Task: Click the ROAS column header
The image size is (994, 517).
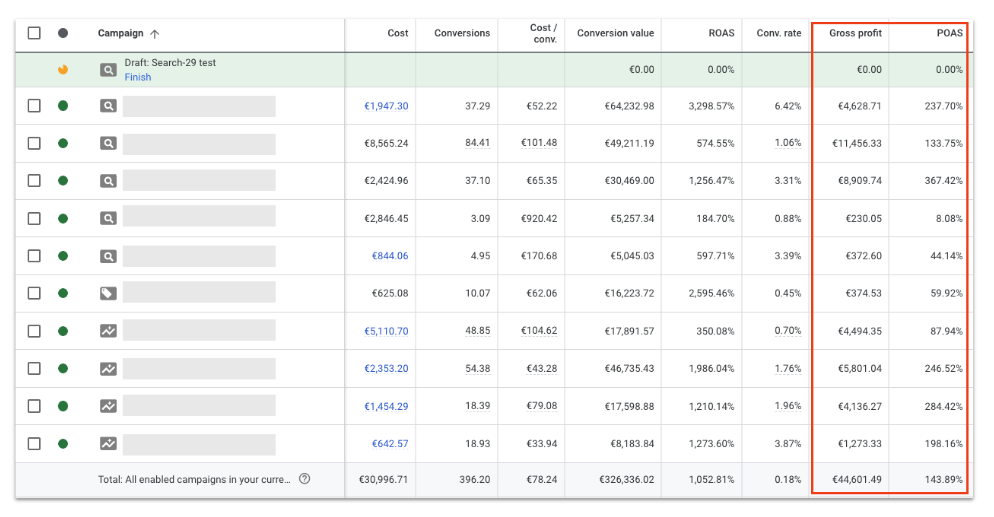Action: (x=720, y=33)
